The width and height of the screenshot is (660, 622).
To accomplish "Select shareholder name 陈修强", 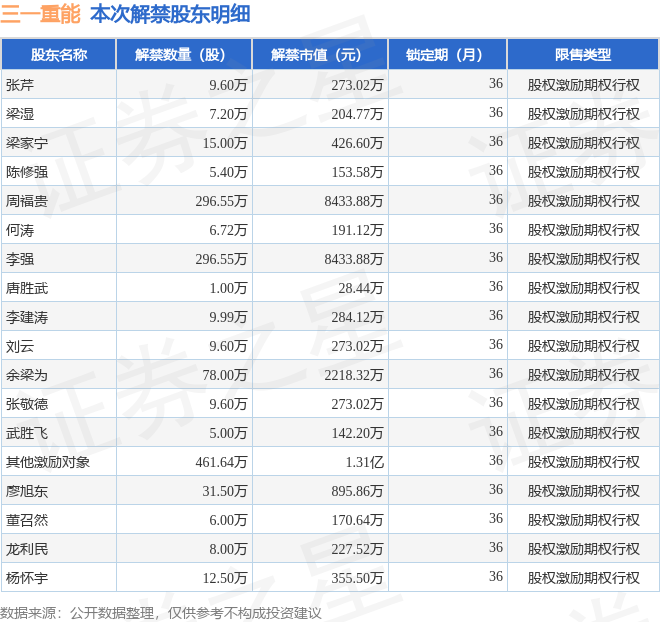I will 27,172.
